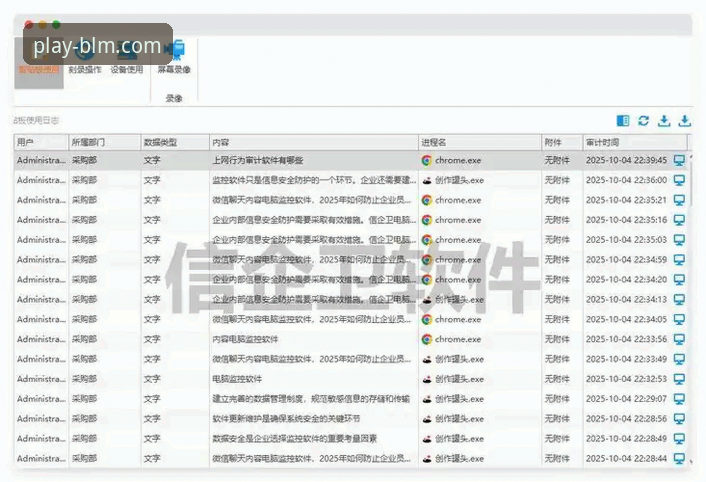Open monitor icon for 22:33:49 row
The height and width of the screenshot is (482, 706).
[x=679, y=359]
